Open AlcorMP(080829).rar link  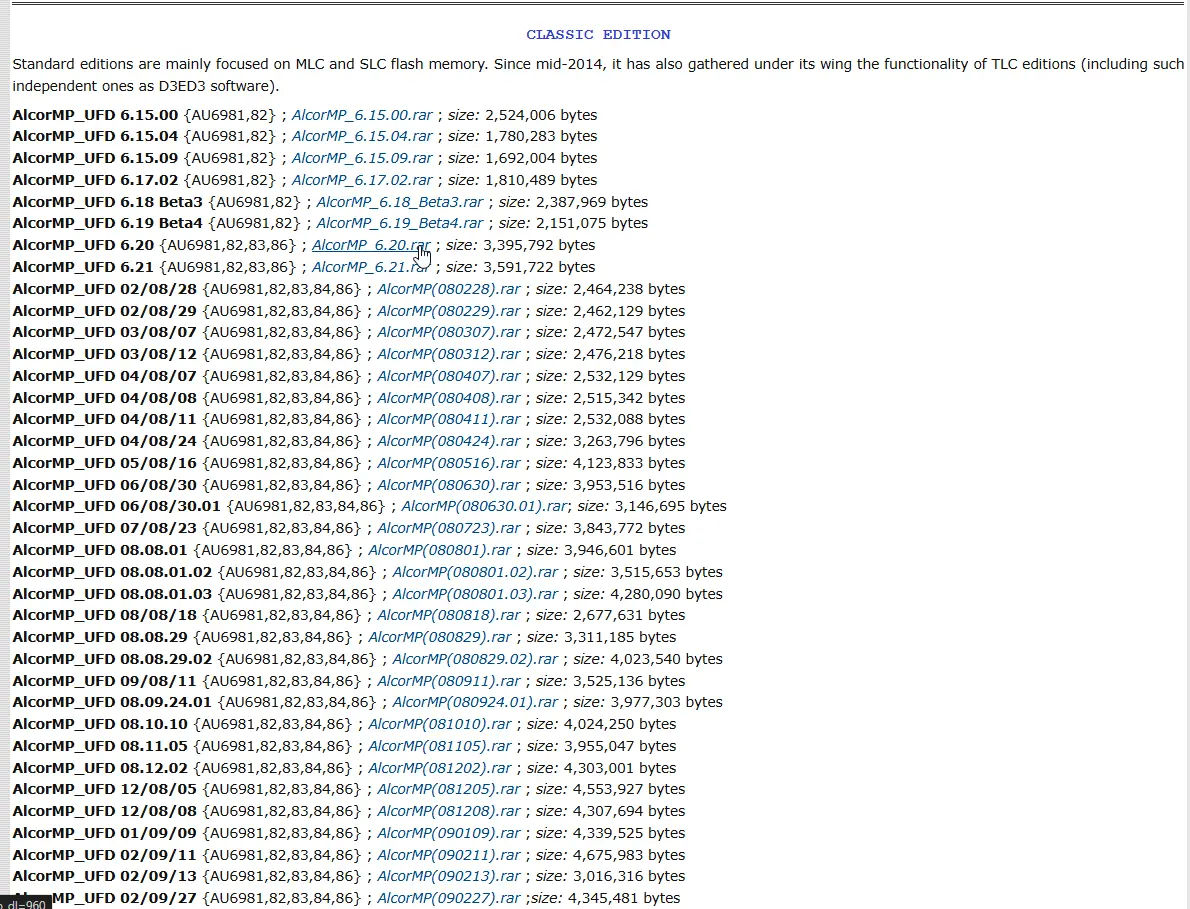[x=439, y=638]
